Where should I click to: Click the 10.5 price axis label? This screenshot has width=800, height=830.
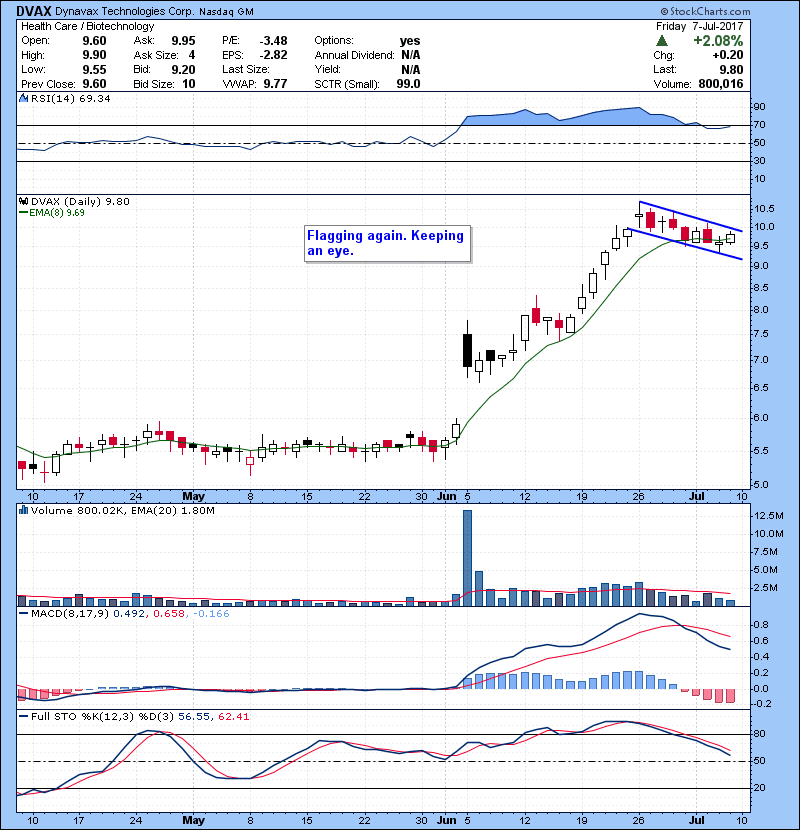click(x=764, y=209)
